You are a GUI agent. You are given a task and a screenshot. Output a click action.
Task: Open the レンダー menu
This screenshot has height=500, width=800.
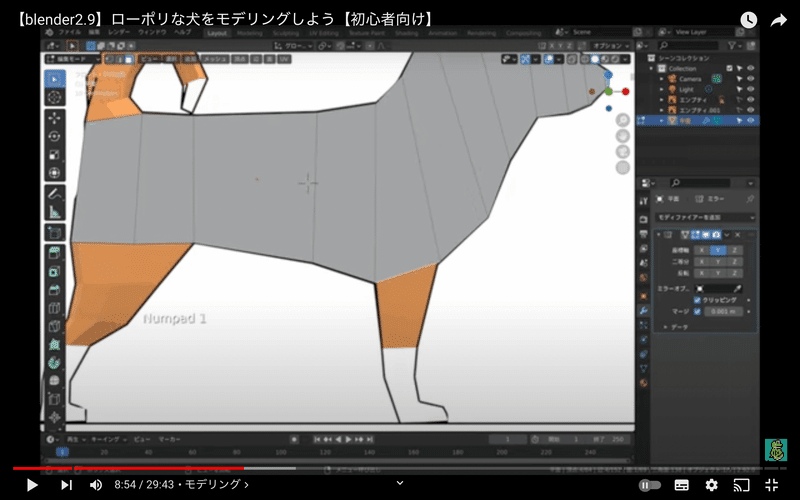coord(118,32)
